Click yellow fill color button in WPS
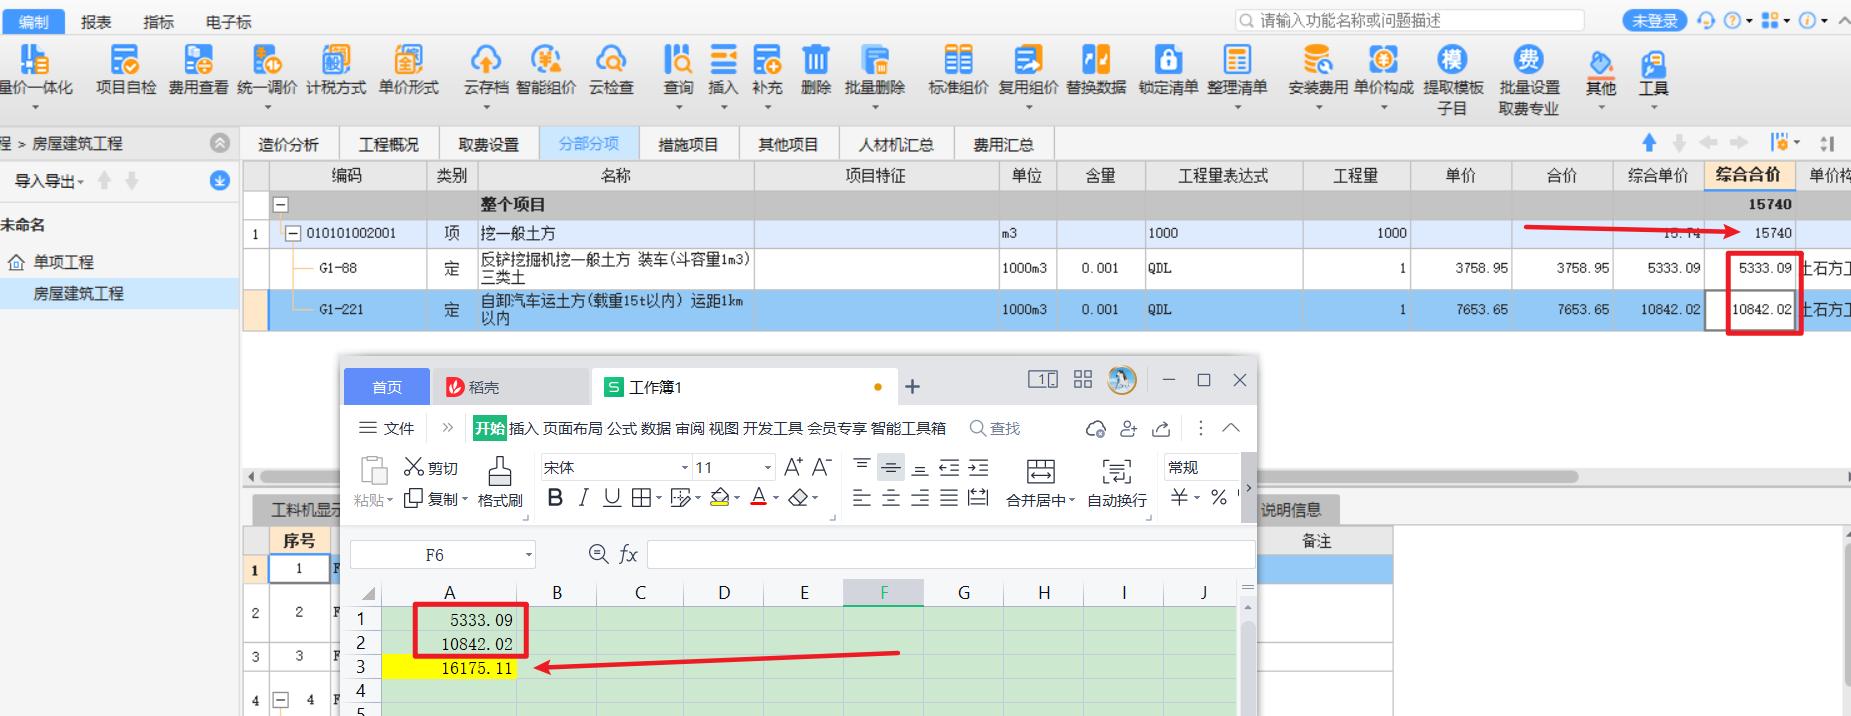This screenshot has height=716, width=1851. point(719,498)
